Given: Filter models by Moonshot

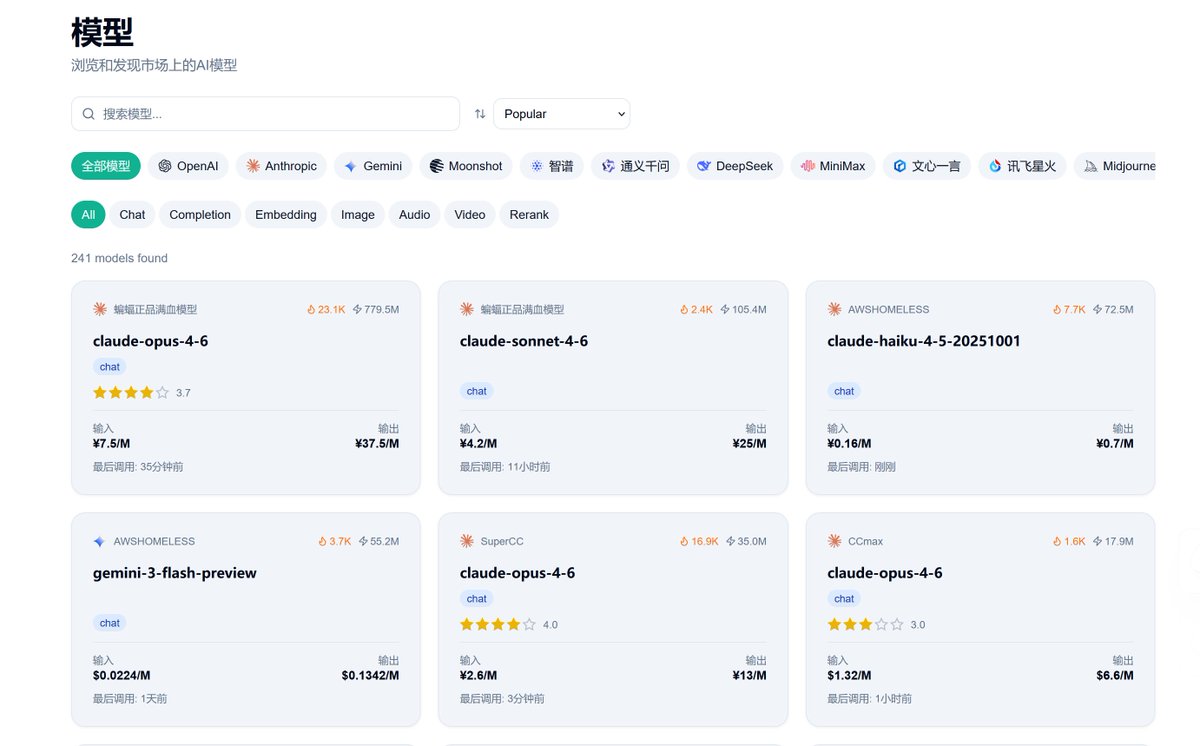Looking at the screenshot, I should [x=466, y=166].
